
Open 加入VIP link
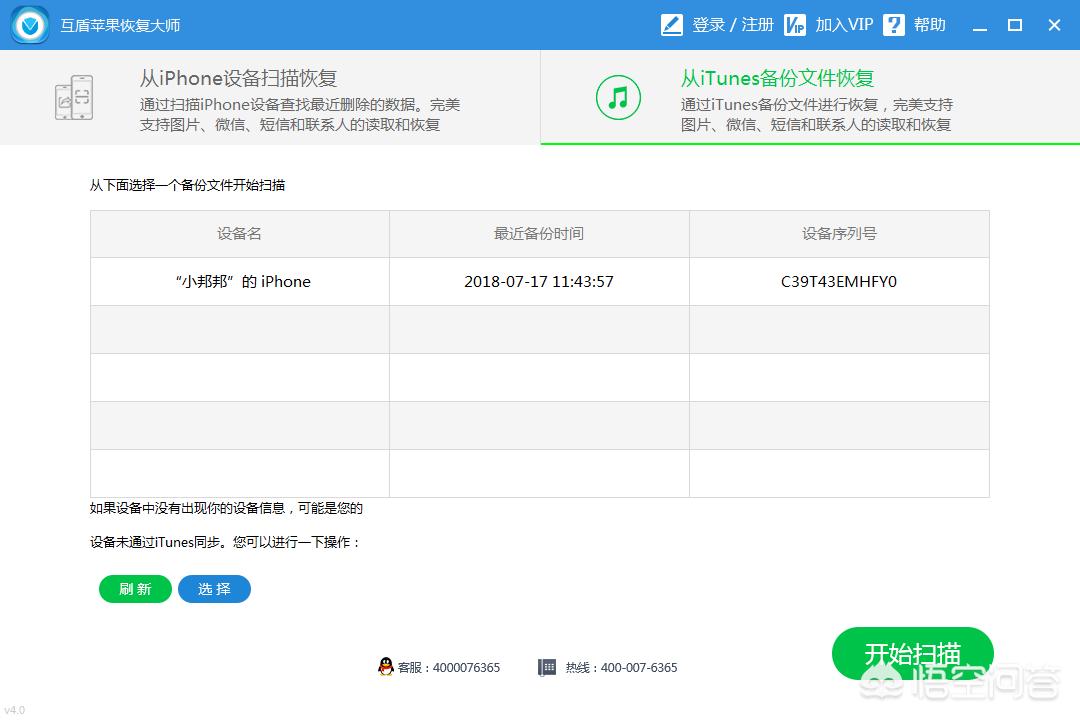click(x=844, y=25)
